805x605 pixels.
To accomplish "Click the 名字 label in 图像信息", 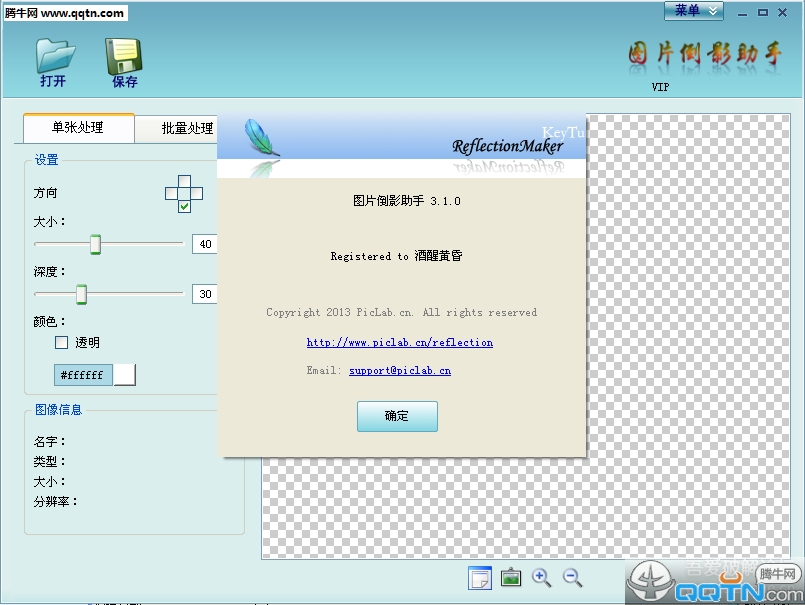I will pos(49,441).
